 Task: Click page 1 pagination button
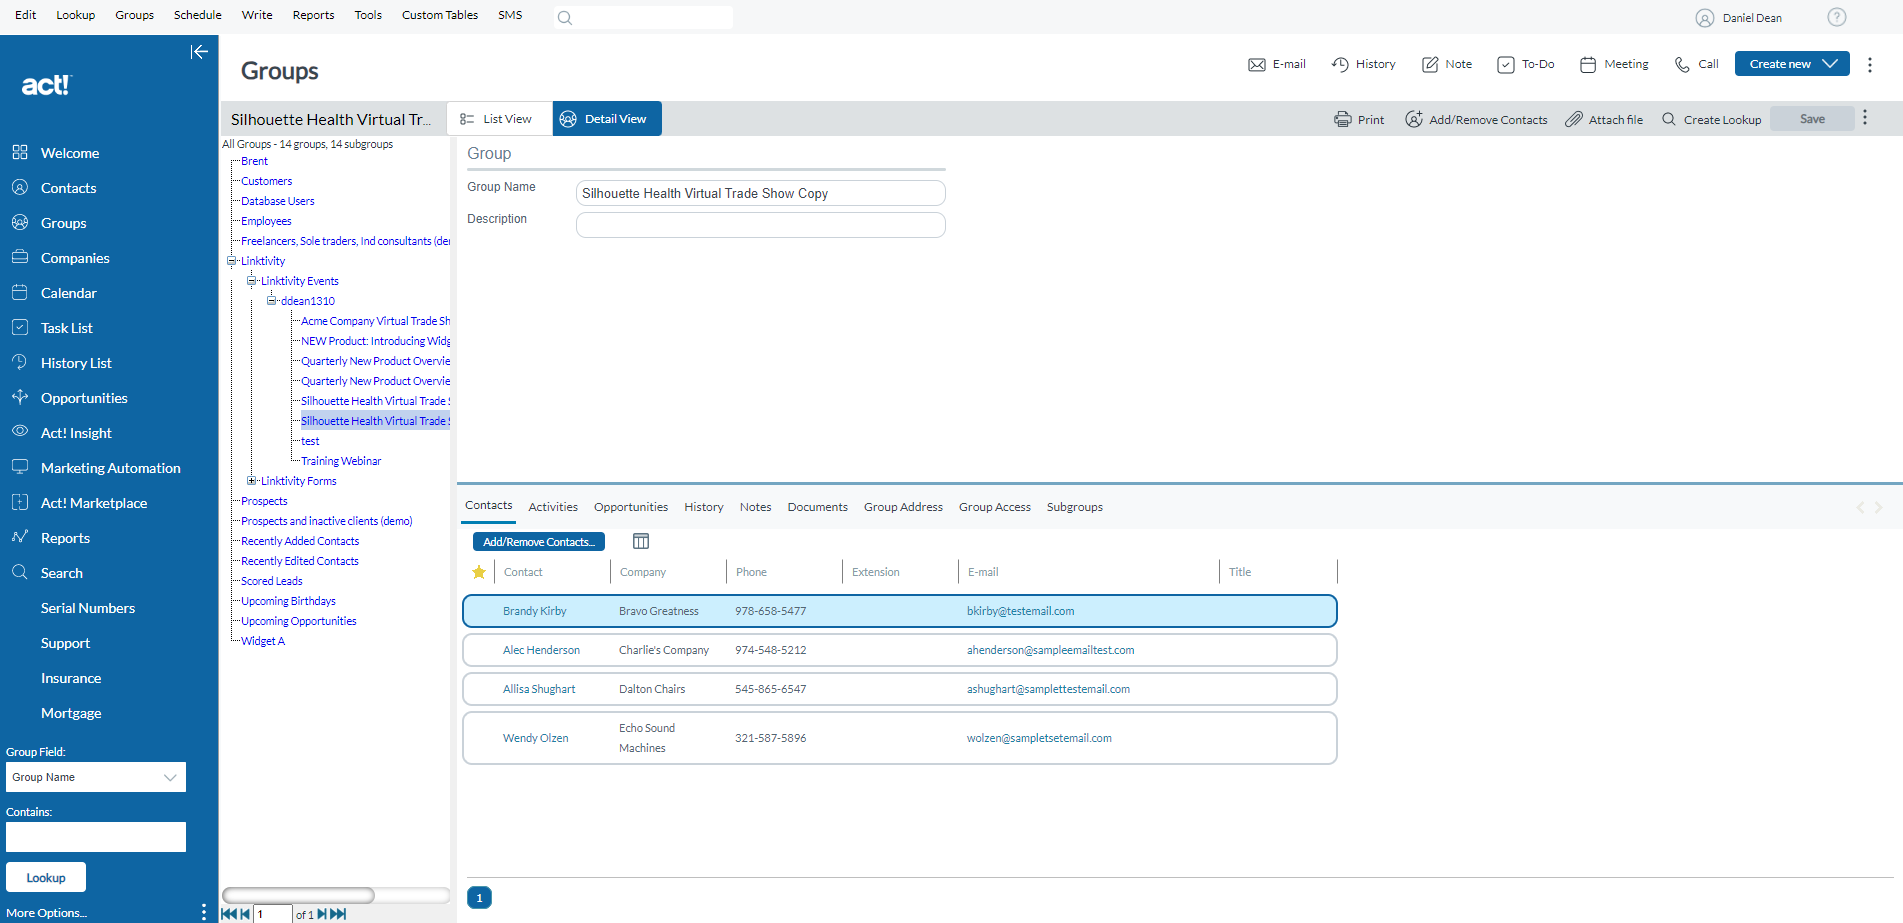[479, 898]
